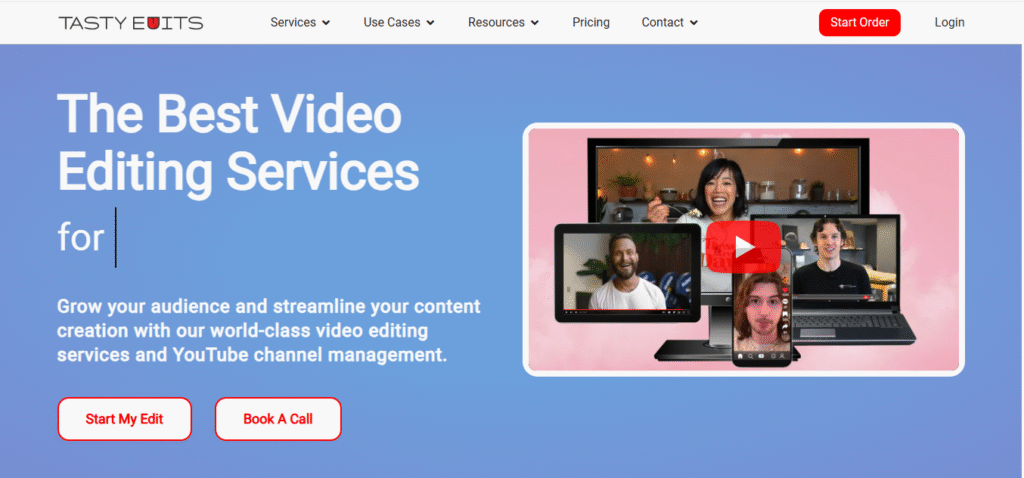Click the Tasty Edits logo
Viewport: 1024px width, 478px height.
[131, 23]
